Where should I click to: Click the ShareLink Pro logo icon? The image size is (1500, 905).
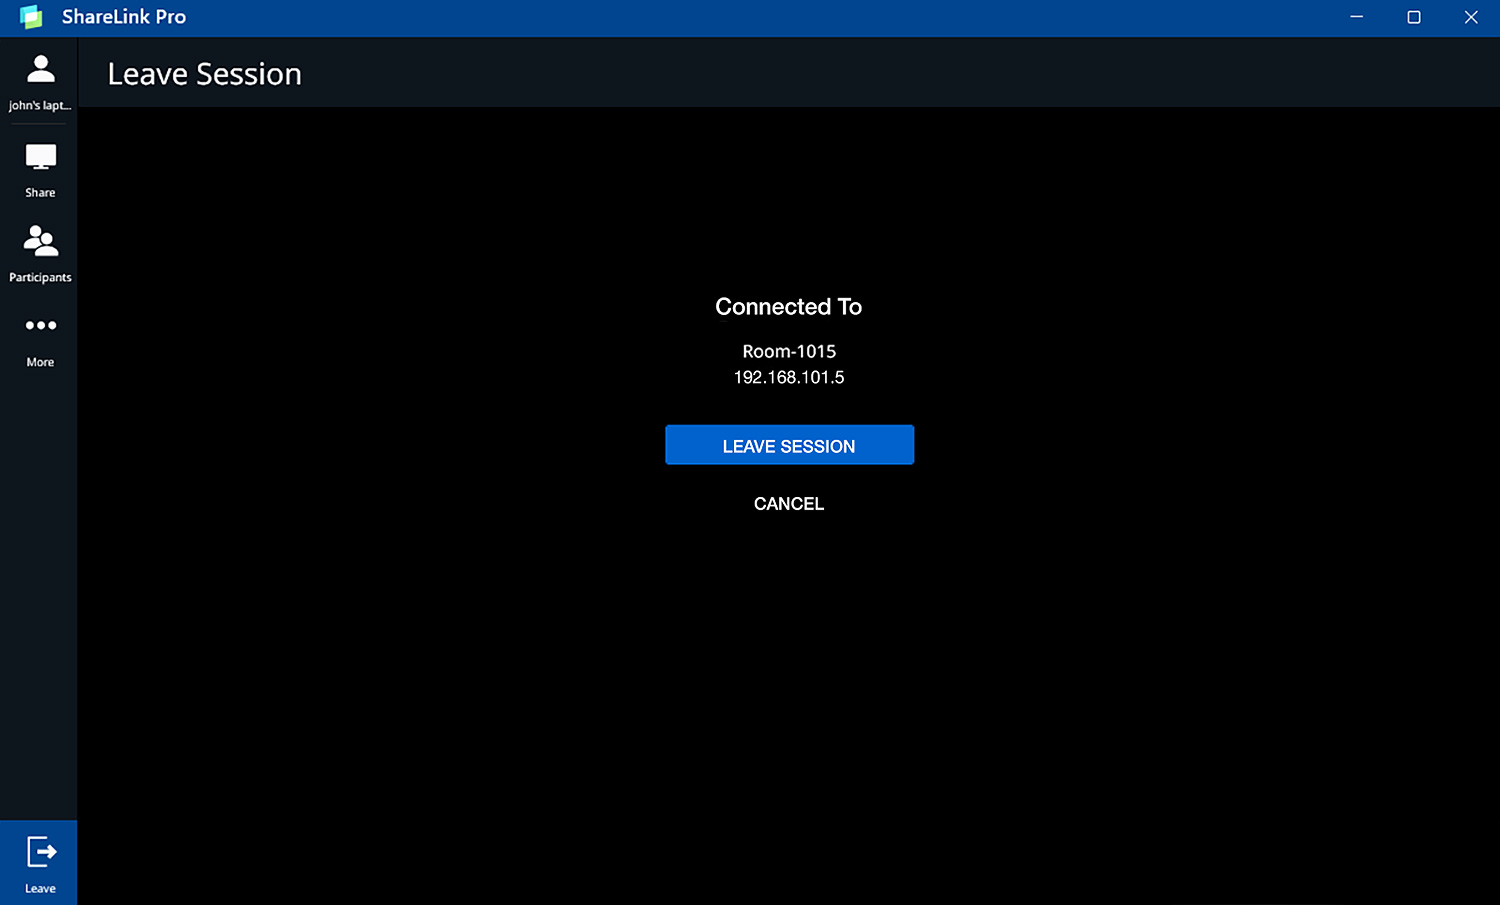coord(31,17)
